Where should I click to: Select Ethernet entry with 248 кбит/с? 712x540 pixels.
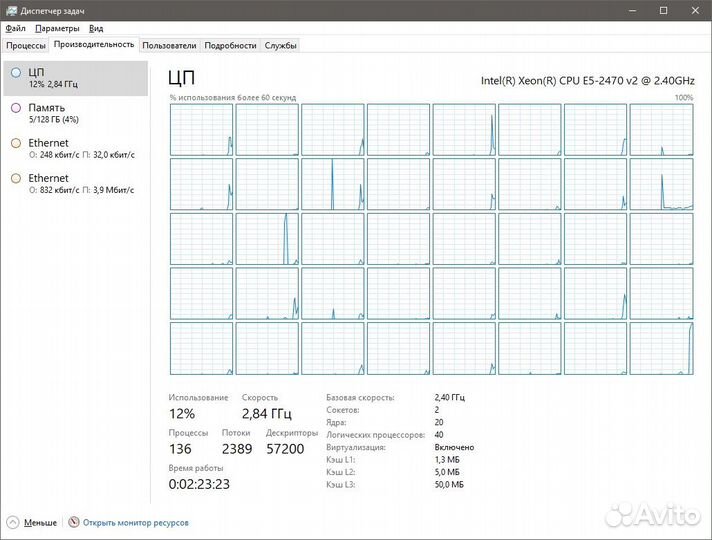coord(75,149)
